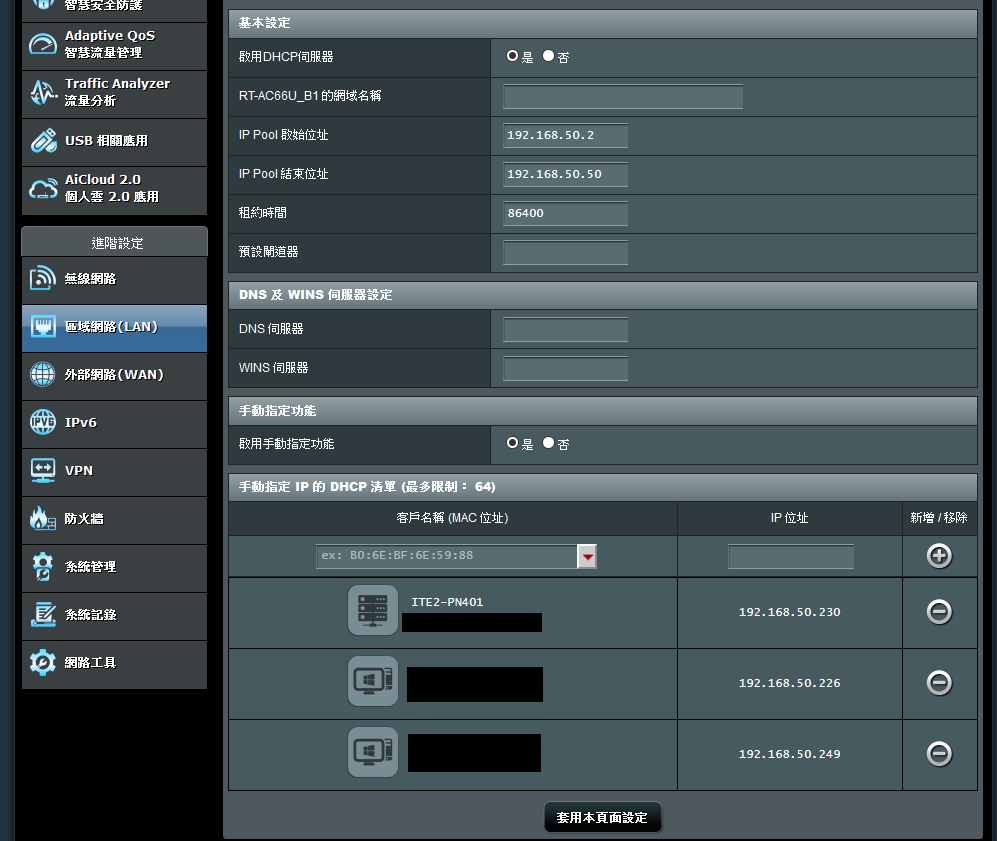Click IP address 192.168.50.249 text
The width and height of the screenshot is (997, 841).
(x=790, y=754)
